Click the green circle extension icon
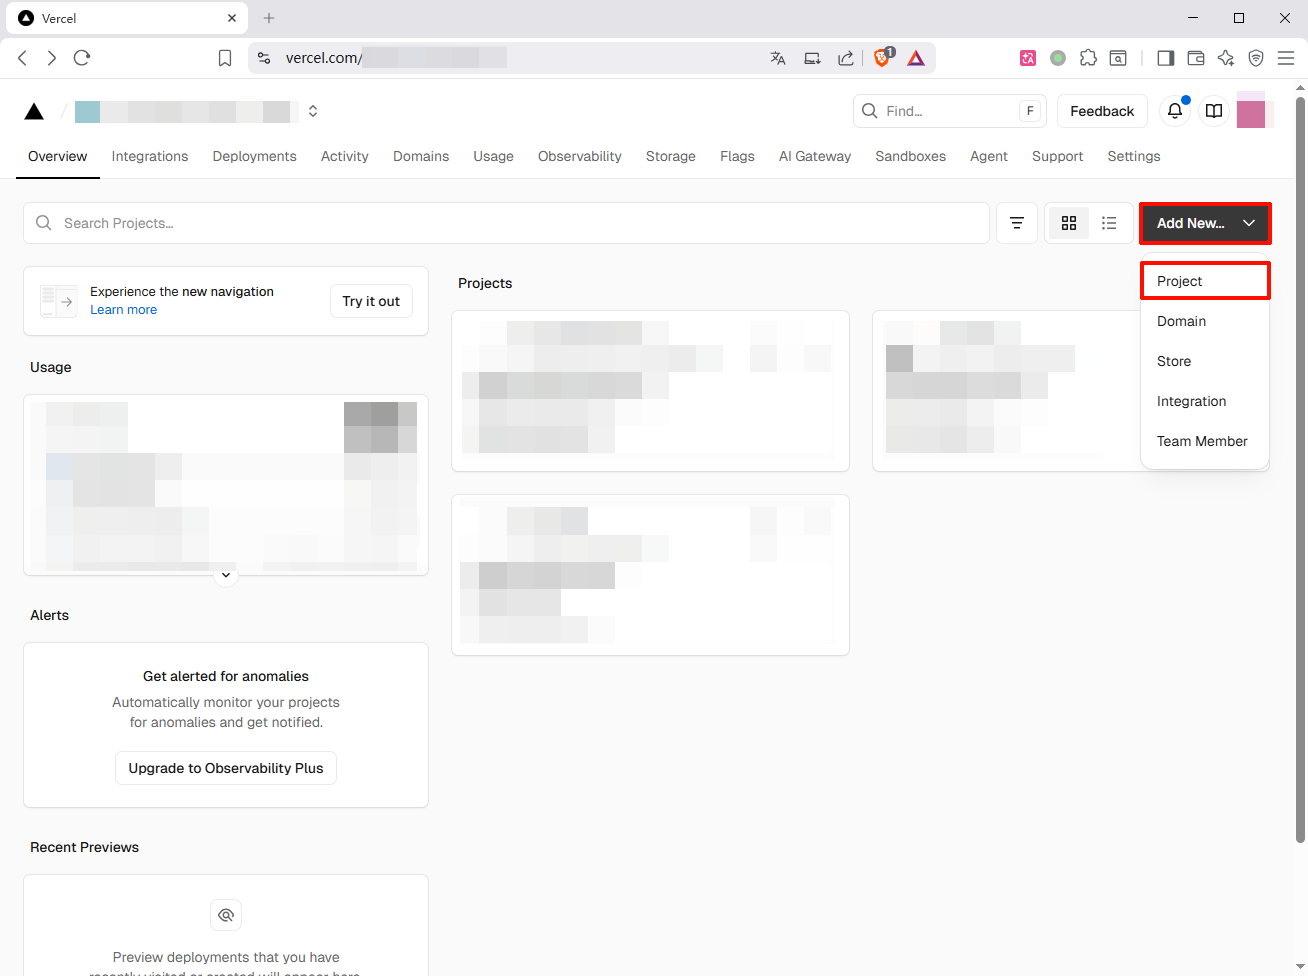 point(1058,58)
